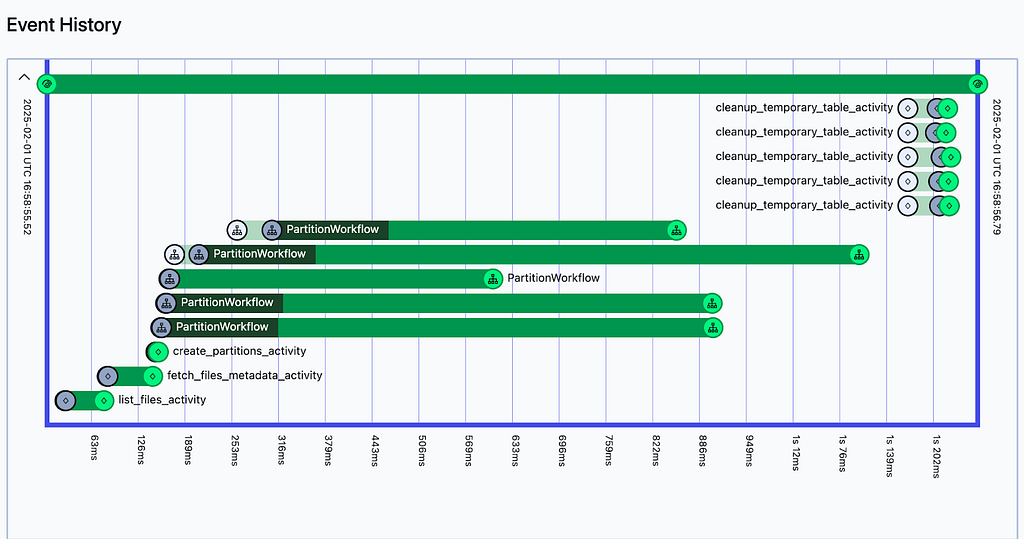Click the 1s 139ms axis label

click(890, 456)
